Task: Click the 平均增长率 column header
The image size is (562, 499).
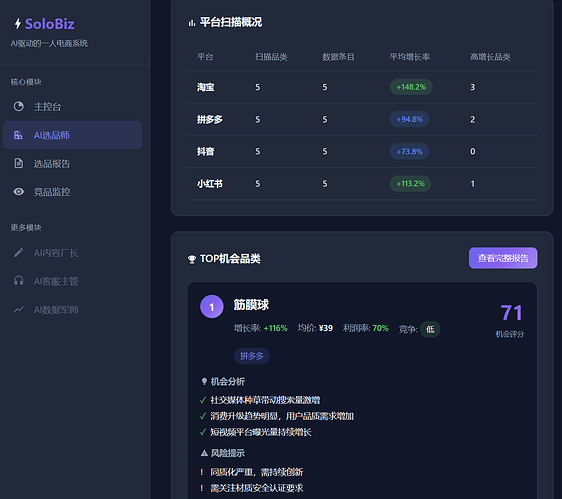Action: click(410, 57)
